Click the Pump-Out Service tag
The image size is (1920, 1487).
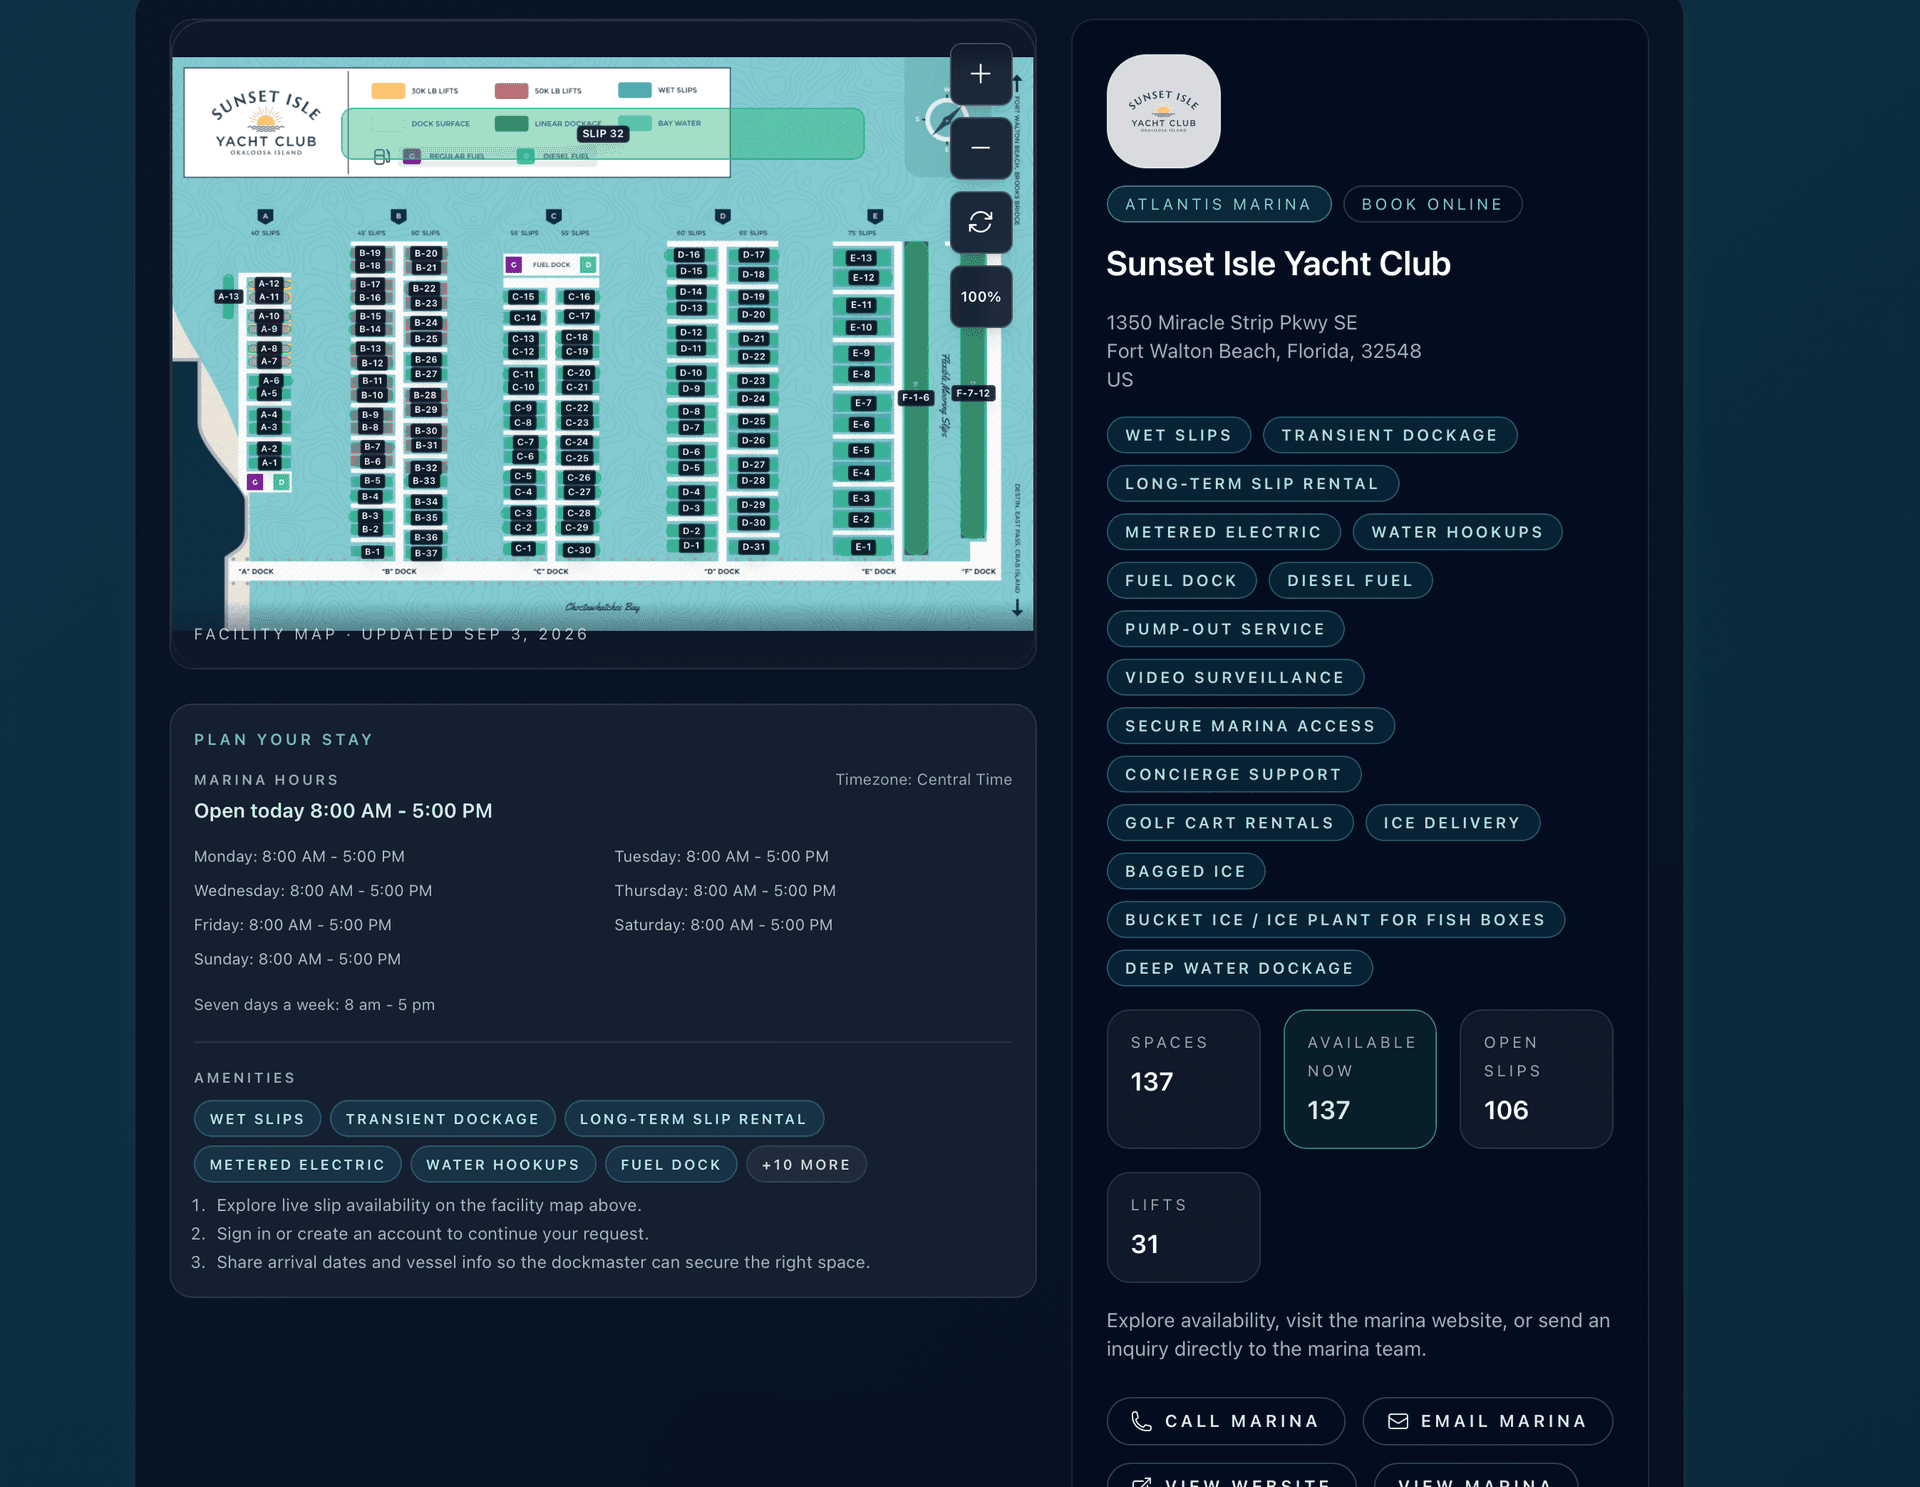tap(1225, 629)
